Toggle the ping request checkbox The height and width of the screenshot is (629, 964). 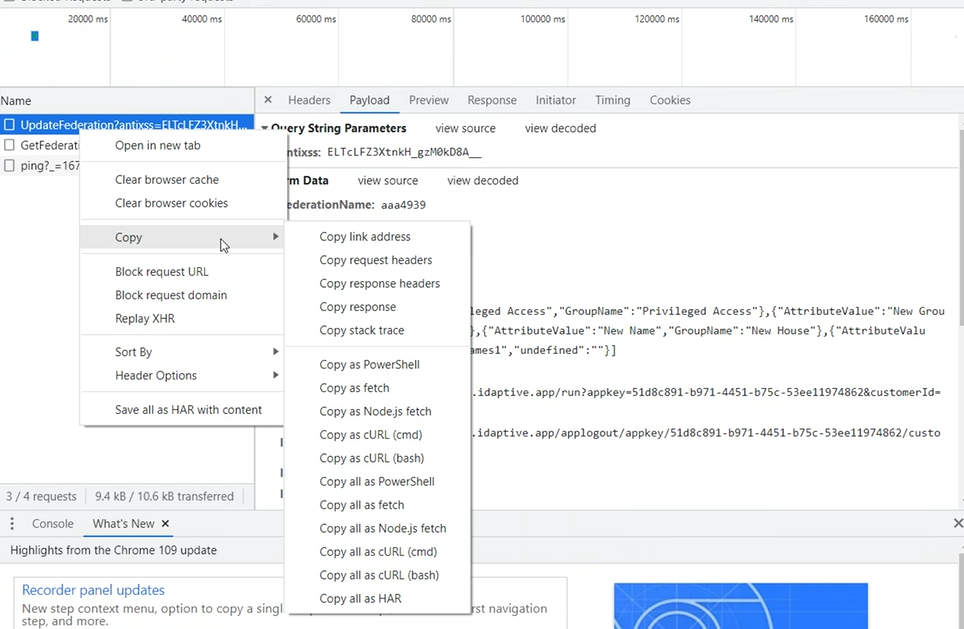(x=9, y=165)
